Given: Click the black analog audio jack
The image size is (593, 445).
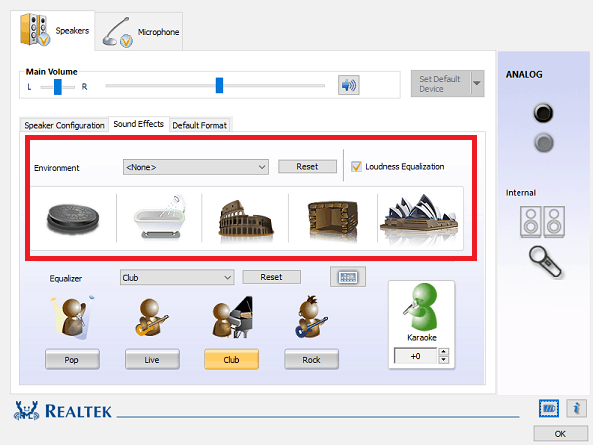Looking at the screenshot, I should tap(543, 113).
